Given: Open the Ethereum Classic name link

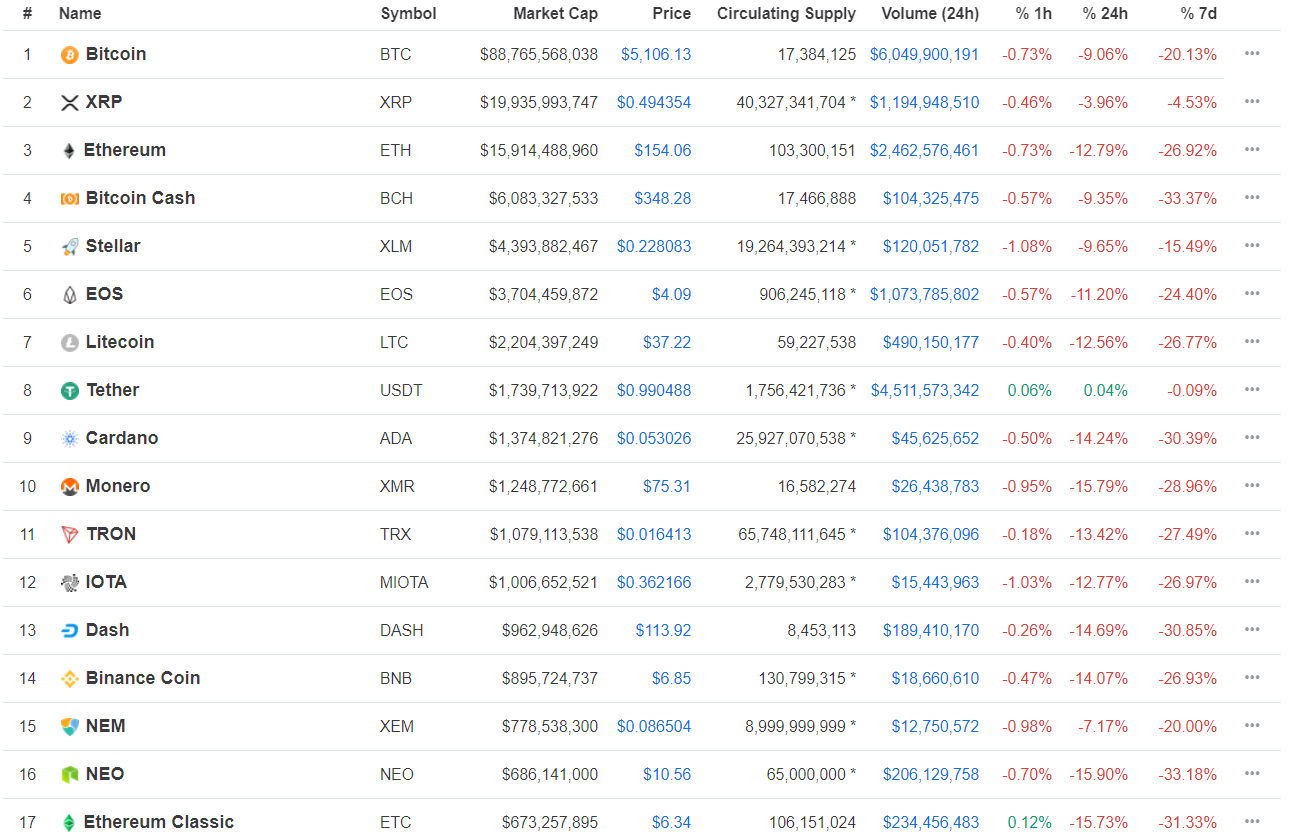Looking at the screenshot, I should [x=159, y=822].
